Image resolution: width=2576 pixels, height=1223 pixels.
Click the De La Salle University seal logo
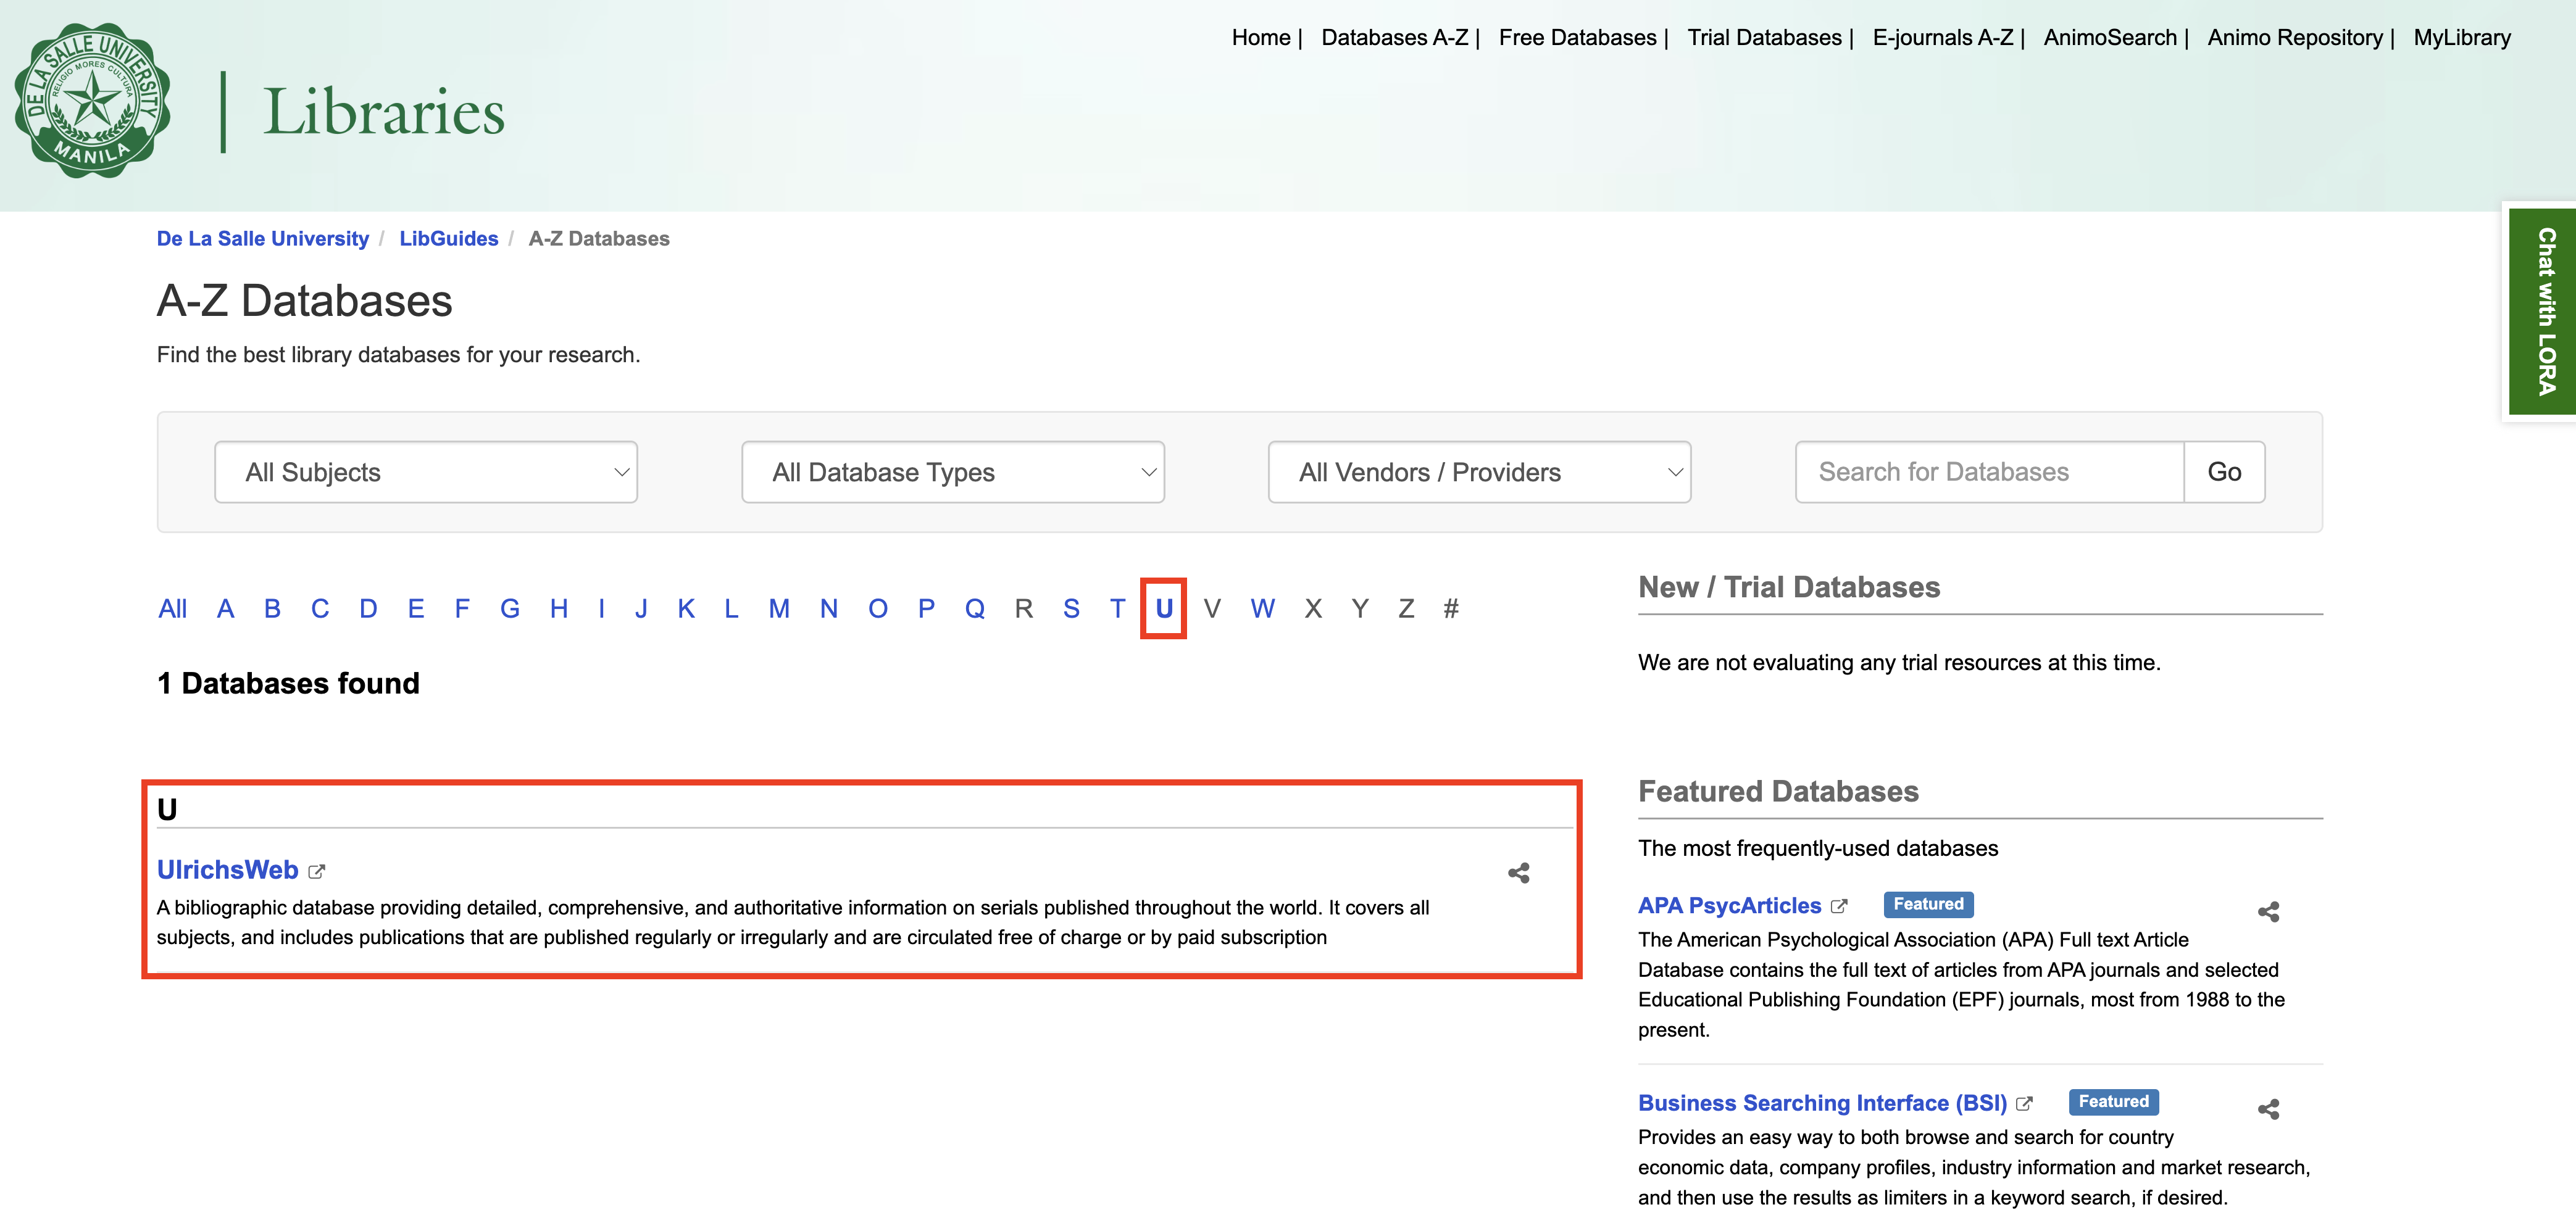pyautogui.click(x=92, y=101)
